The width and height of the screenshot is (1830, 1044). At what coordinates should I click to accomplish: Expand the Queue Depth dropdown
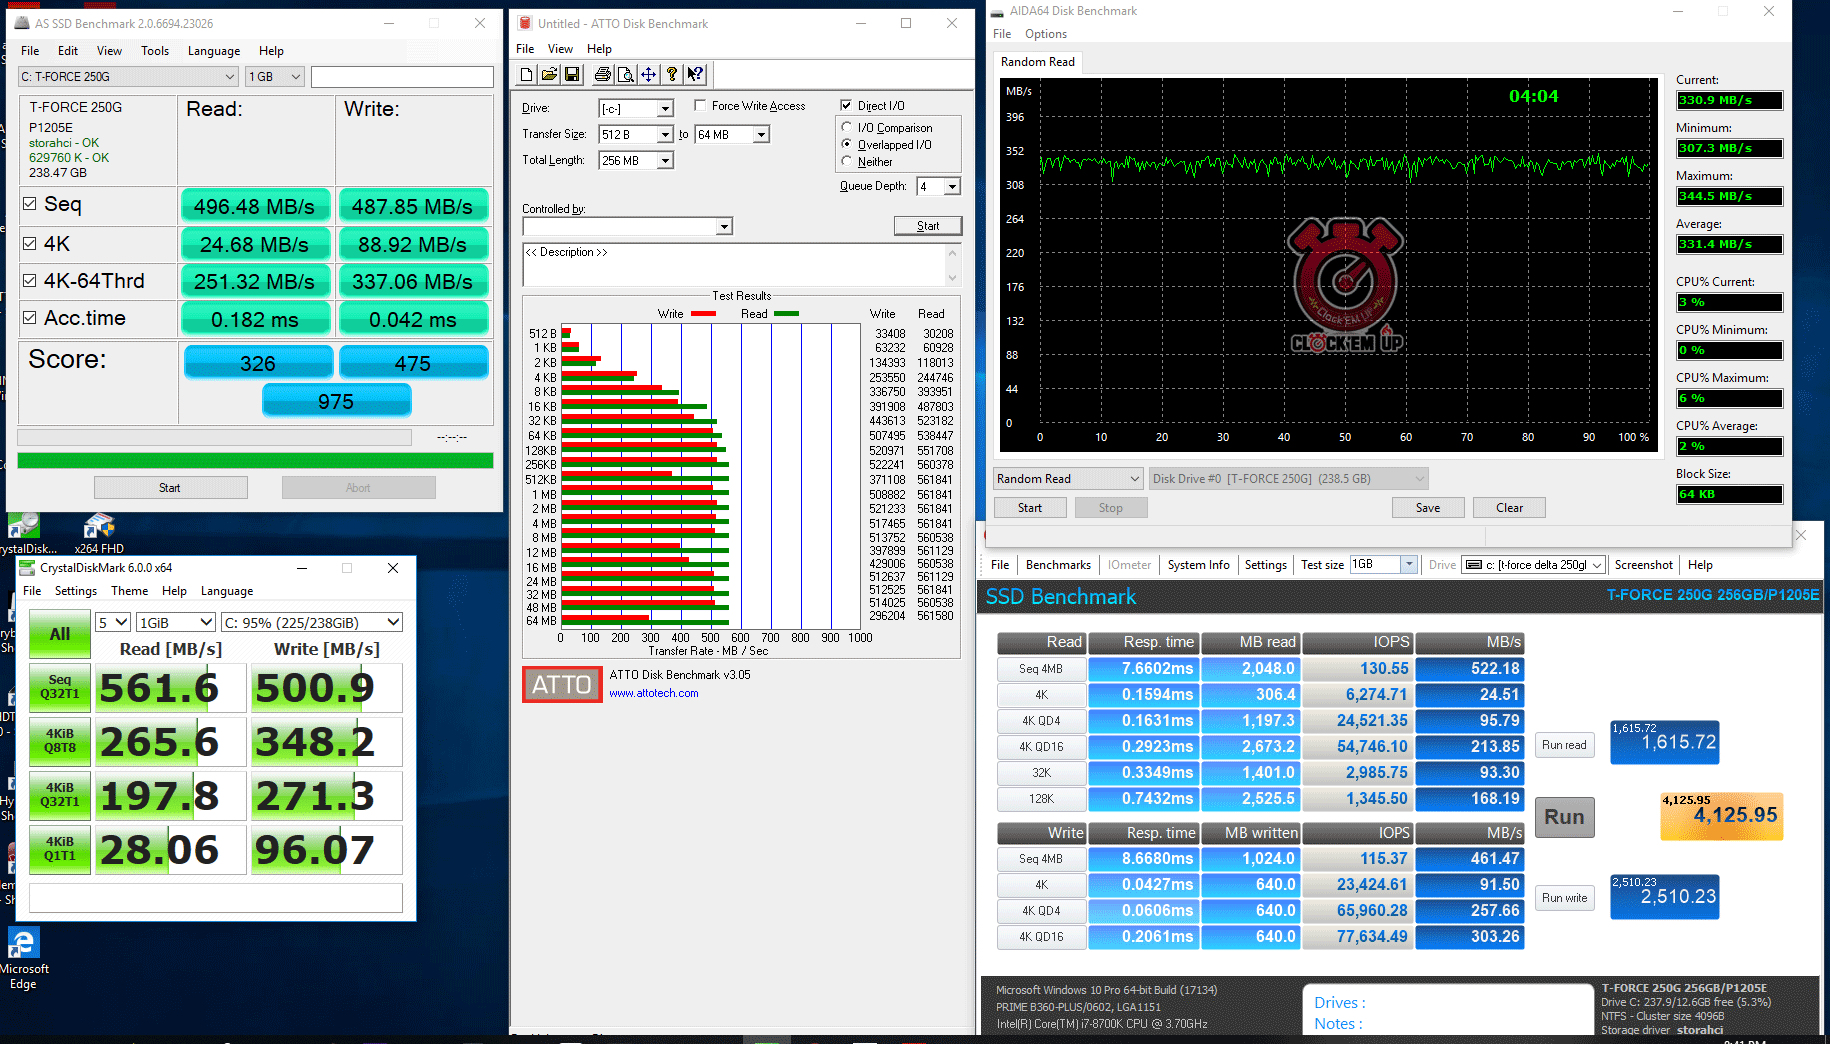click(952, 186)
